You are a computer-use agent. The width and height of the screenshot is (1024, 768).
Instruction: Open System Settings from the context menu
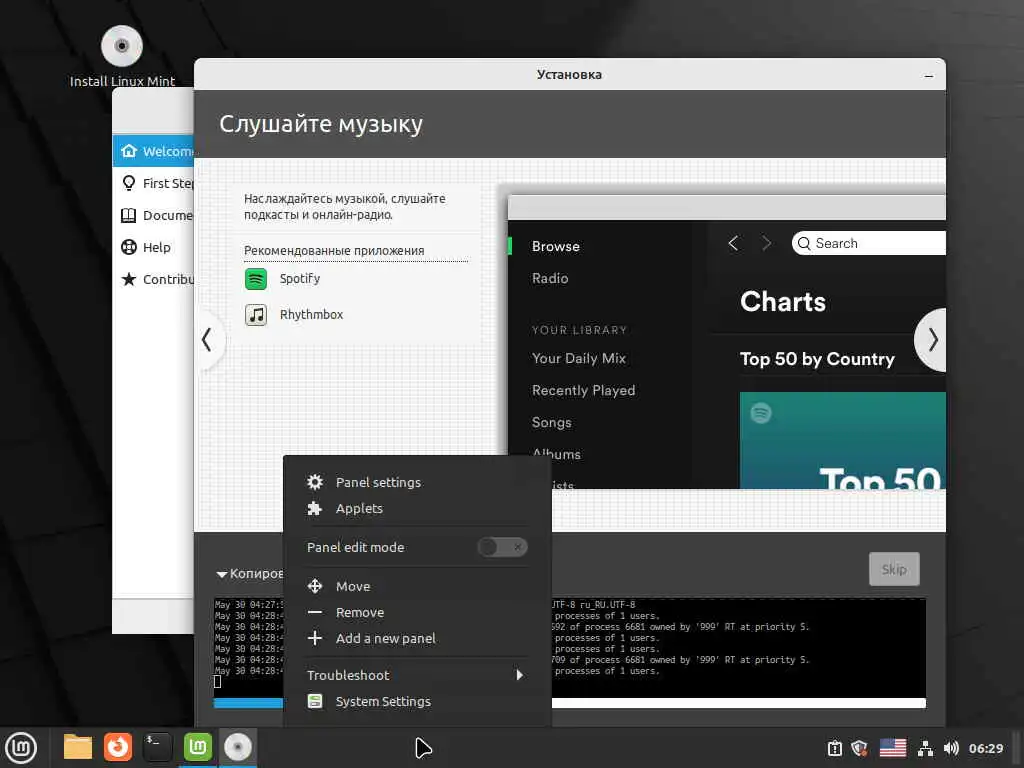(417, 701)
